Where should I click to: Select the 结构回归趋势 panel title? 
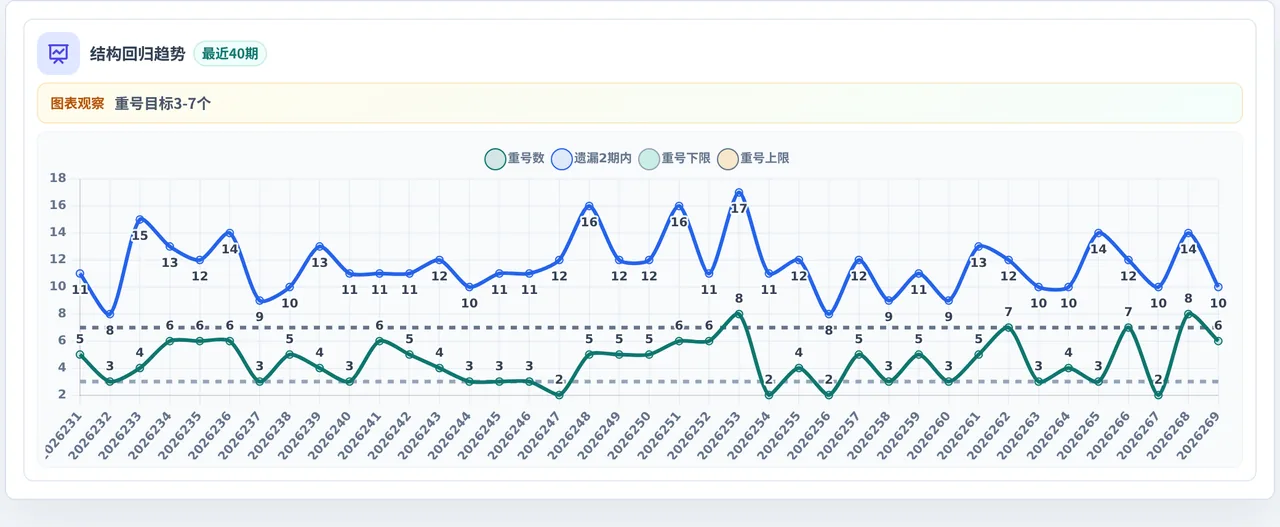(138, 54)
